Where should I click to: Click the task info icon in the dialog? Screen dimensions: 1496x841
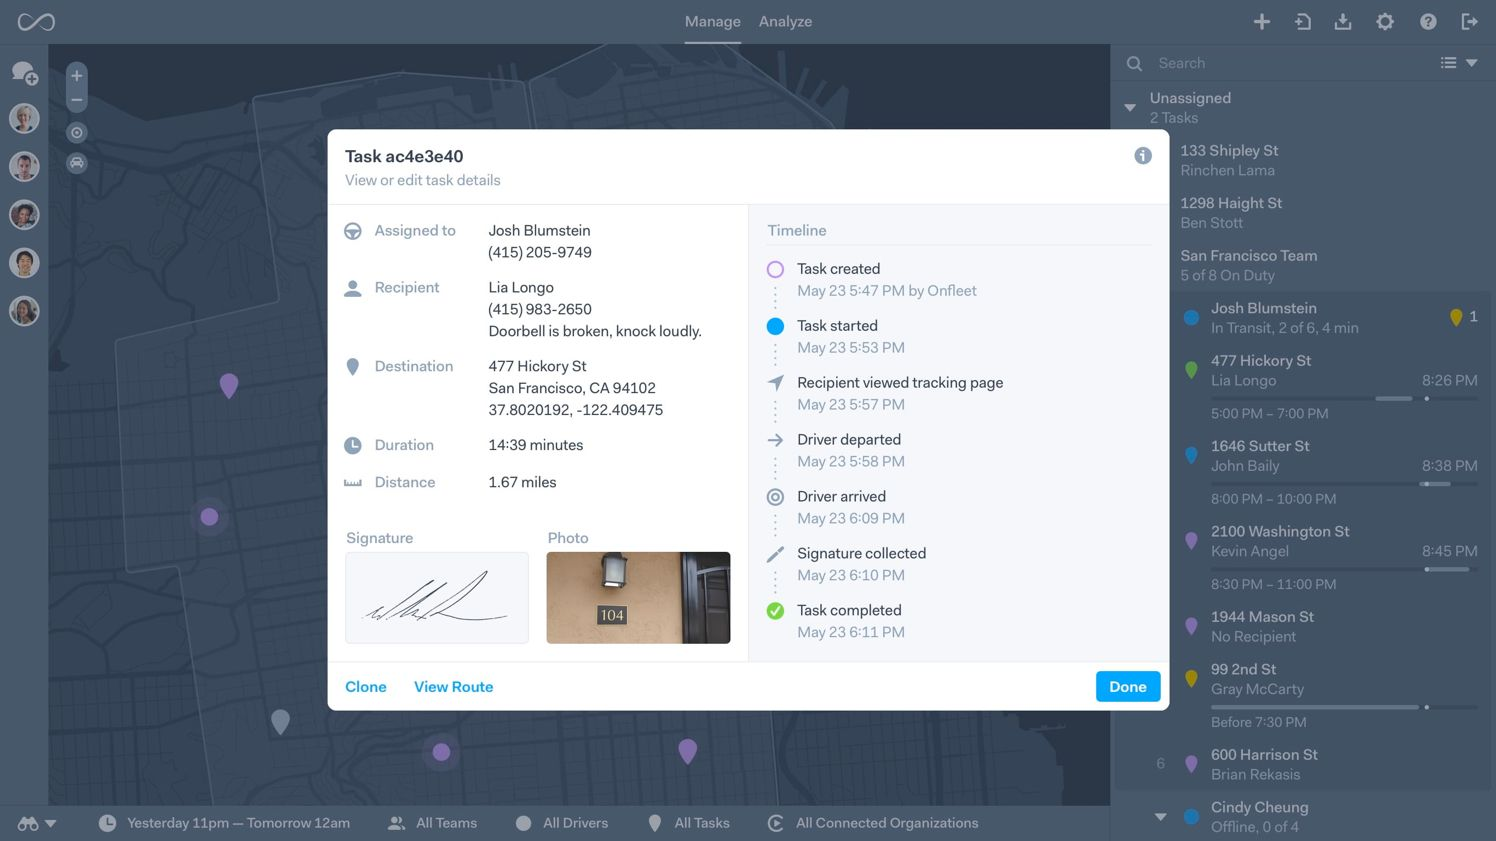pyautogui.click(x=1142, y=155)
